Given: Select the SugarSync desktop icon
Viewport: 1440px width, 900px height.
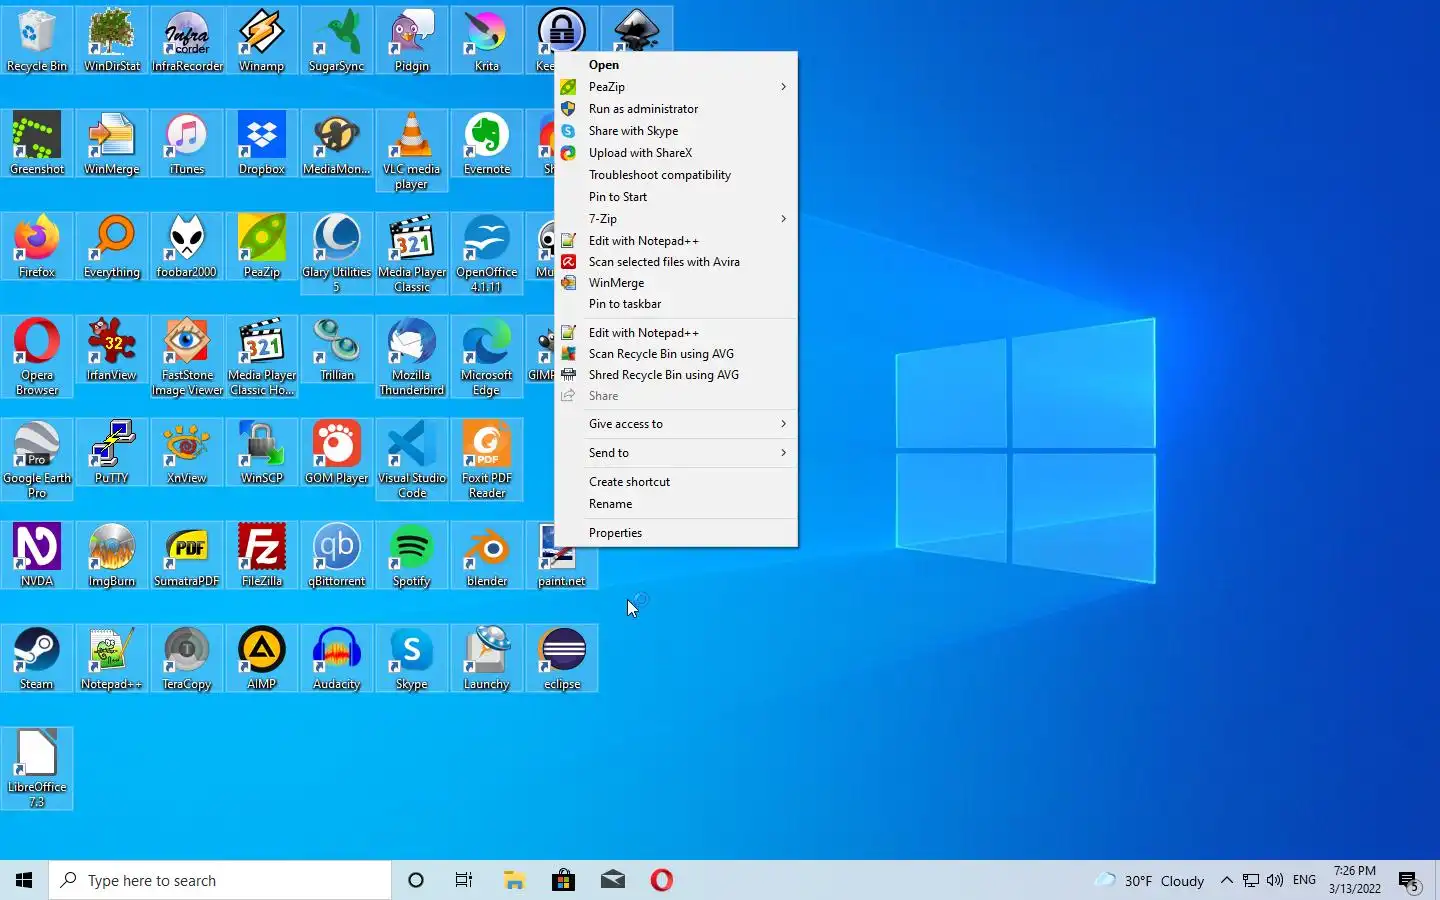Looking at the screenshot, I should point(337,41).
